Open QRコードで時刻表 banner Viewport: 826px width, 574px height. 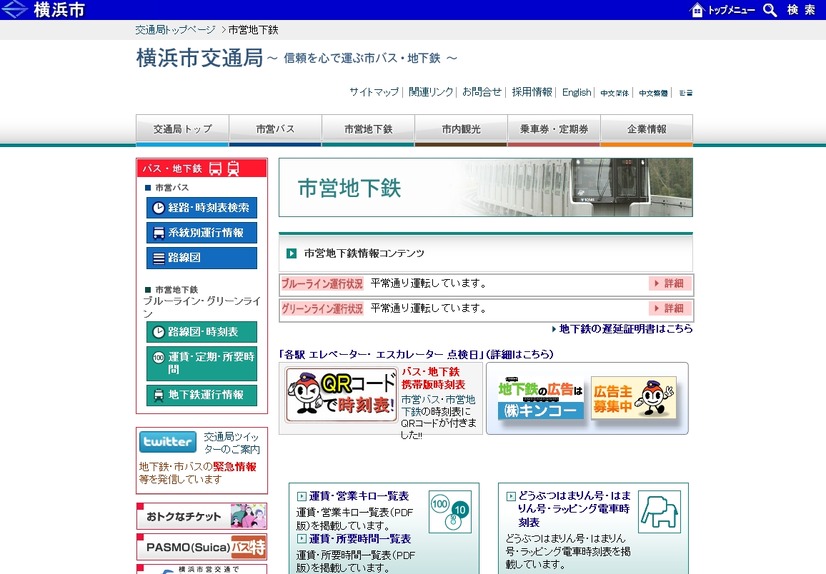tap(341, 395)
